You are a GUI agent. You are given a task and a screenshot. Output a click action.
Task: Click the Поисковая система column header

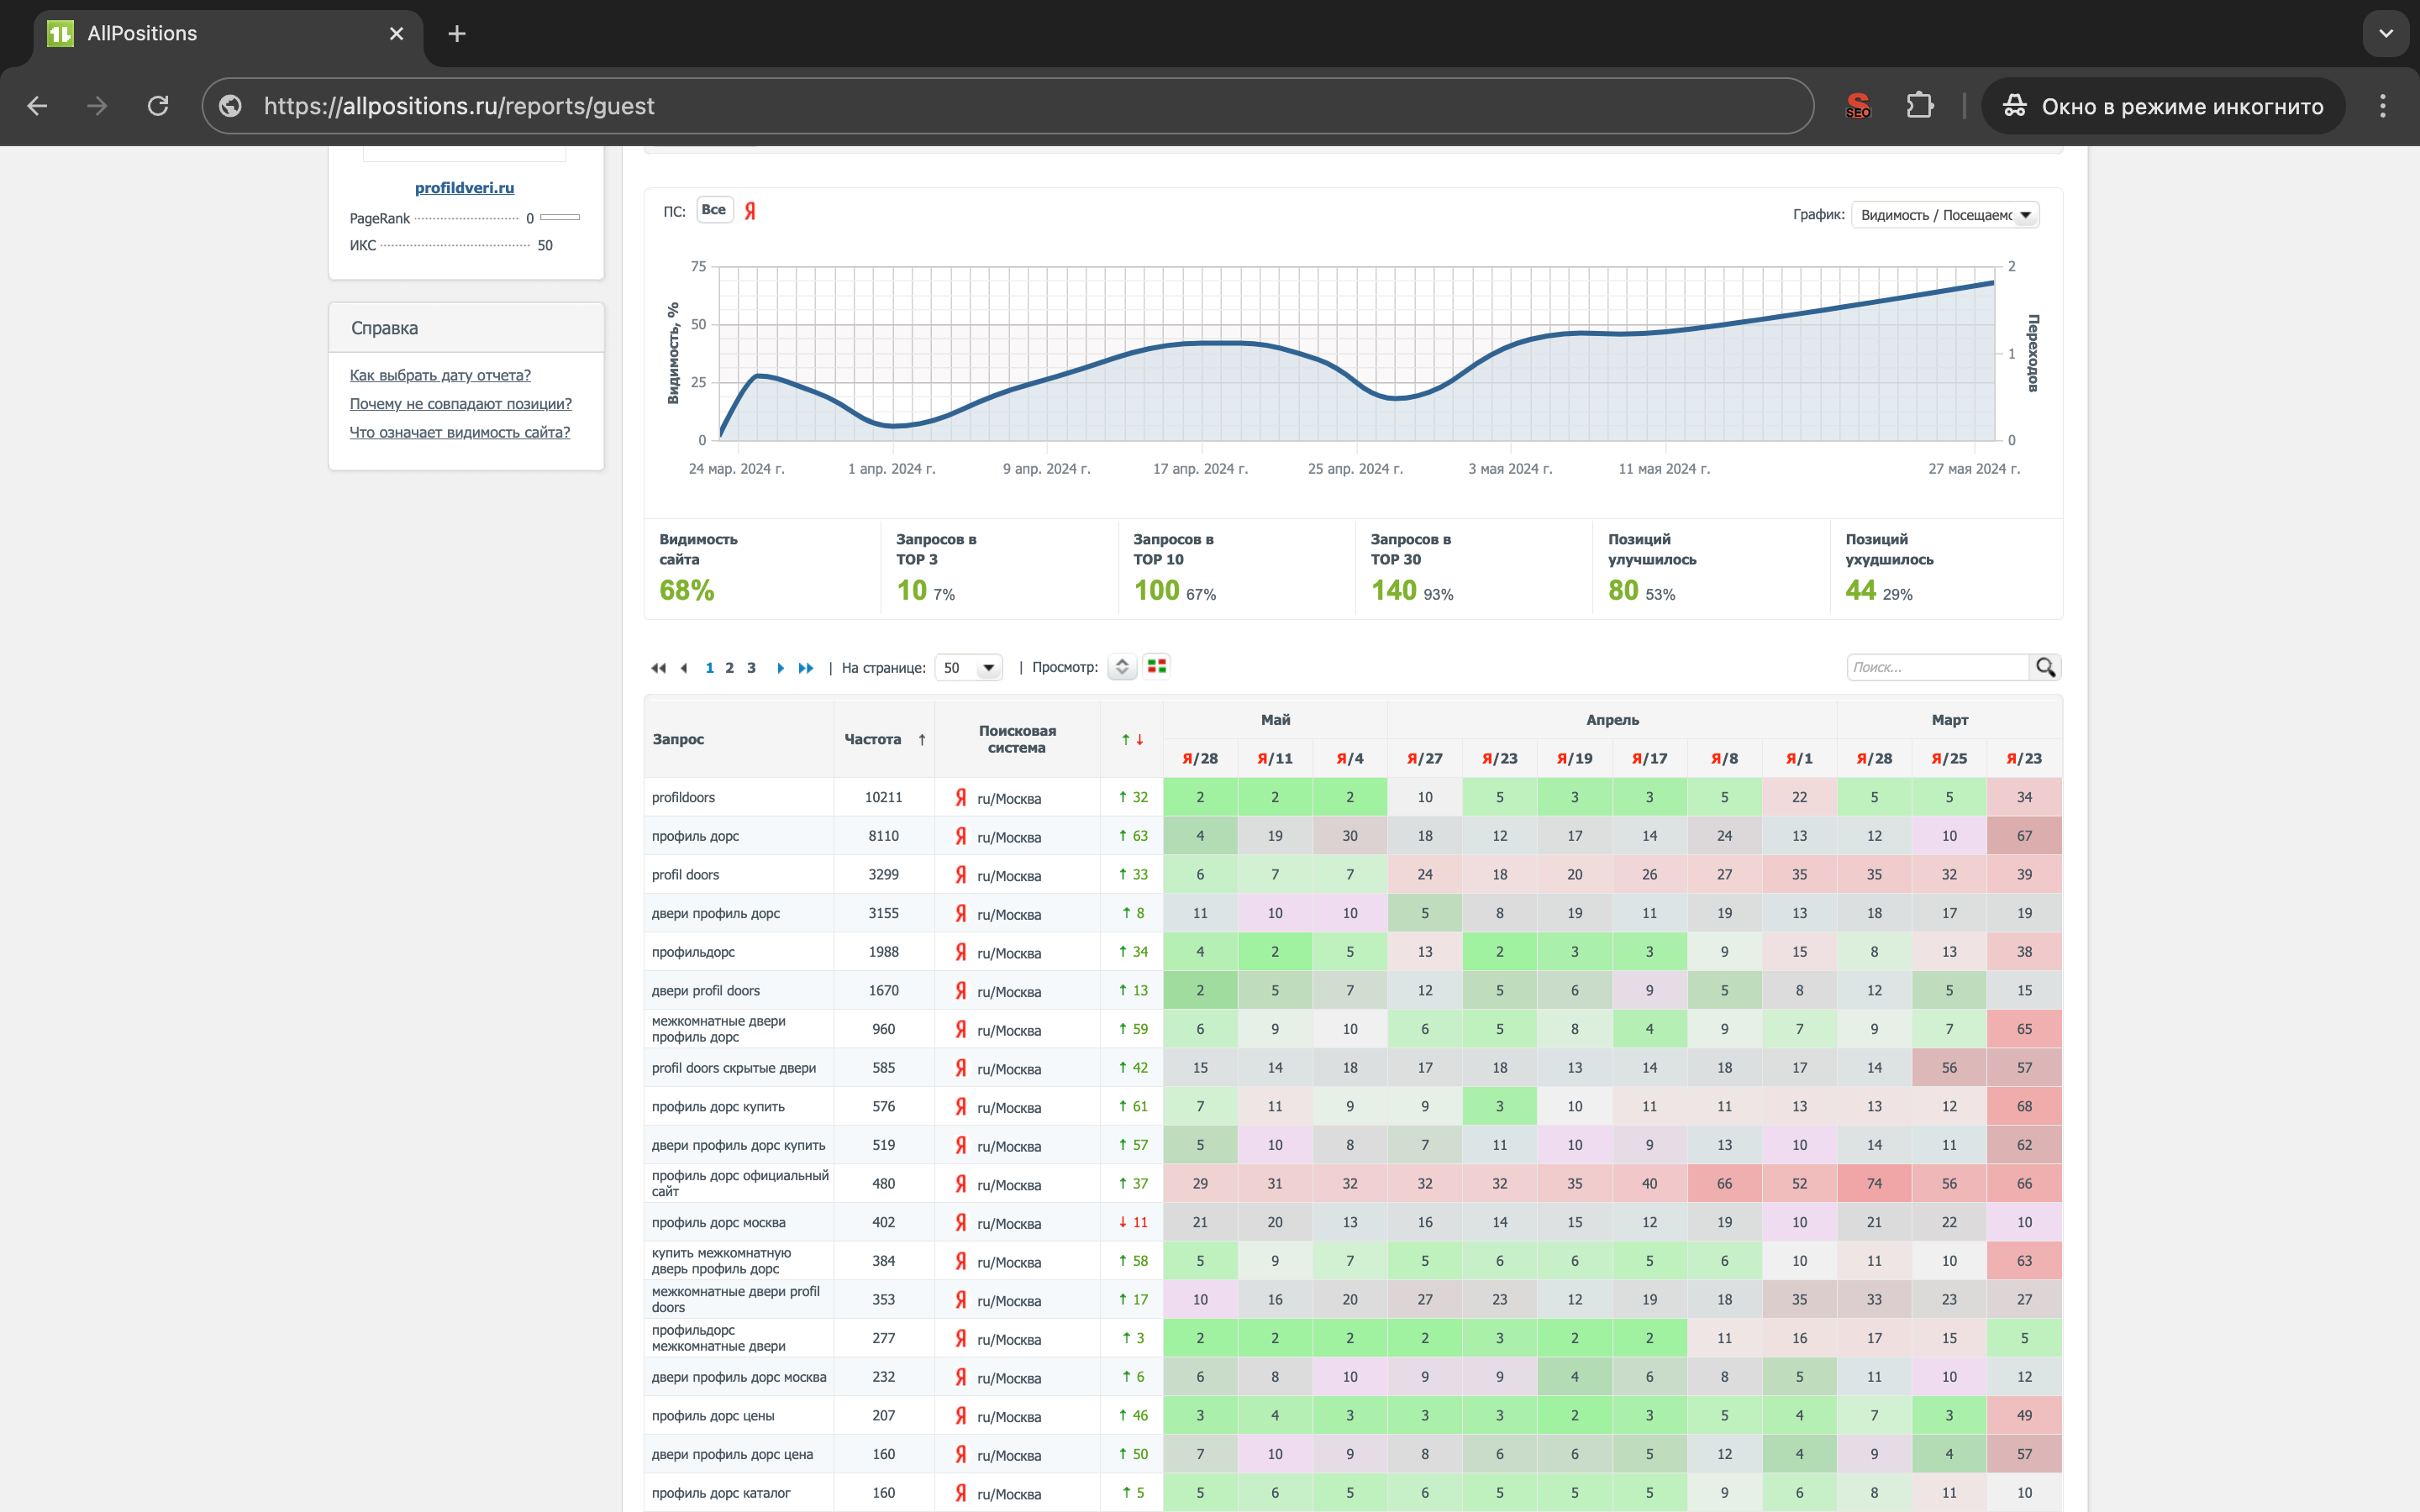[x=1017, y=740]
